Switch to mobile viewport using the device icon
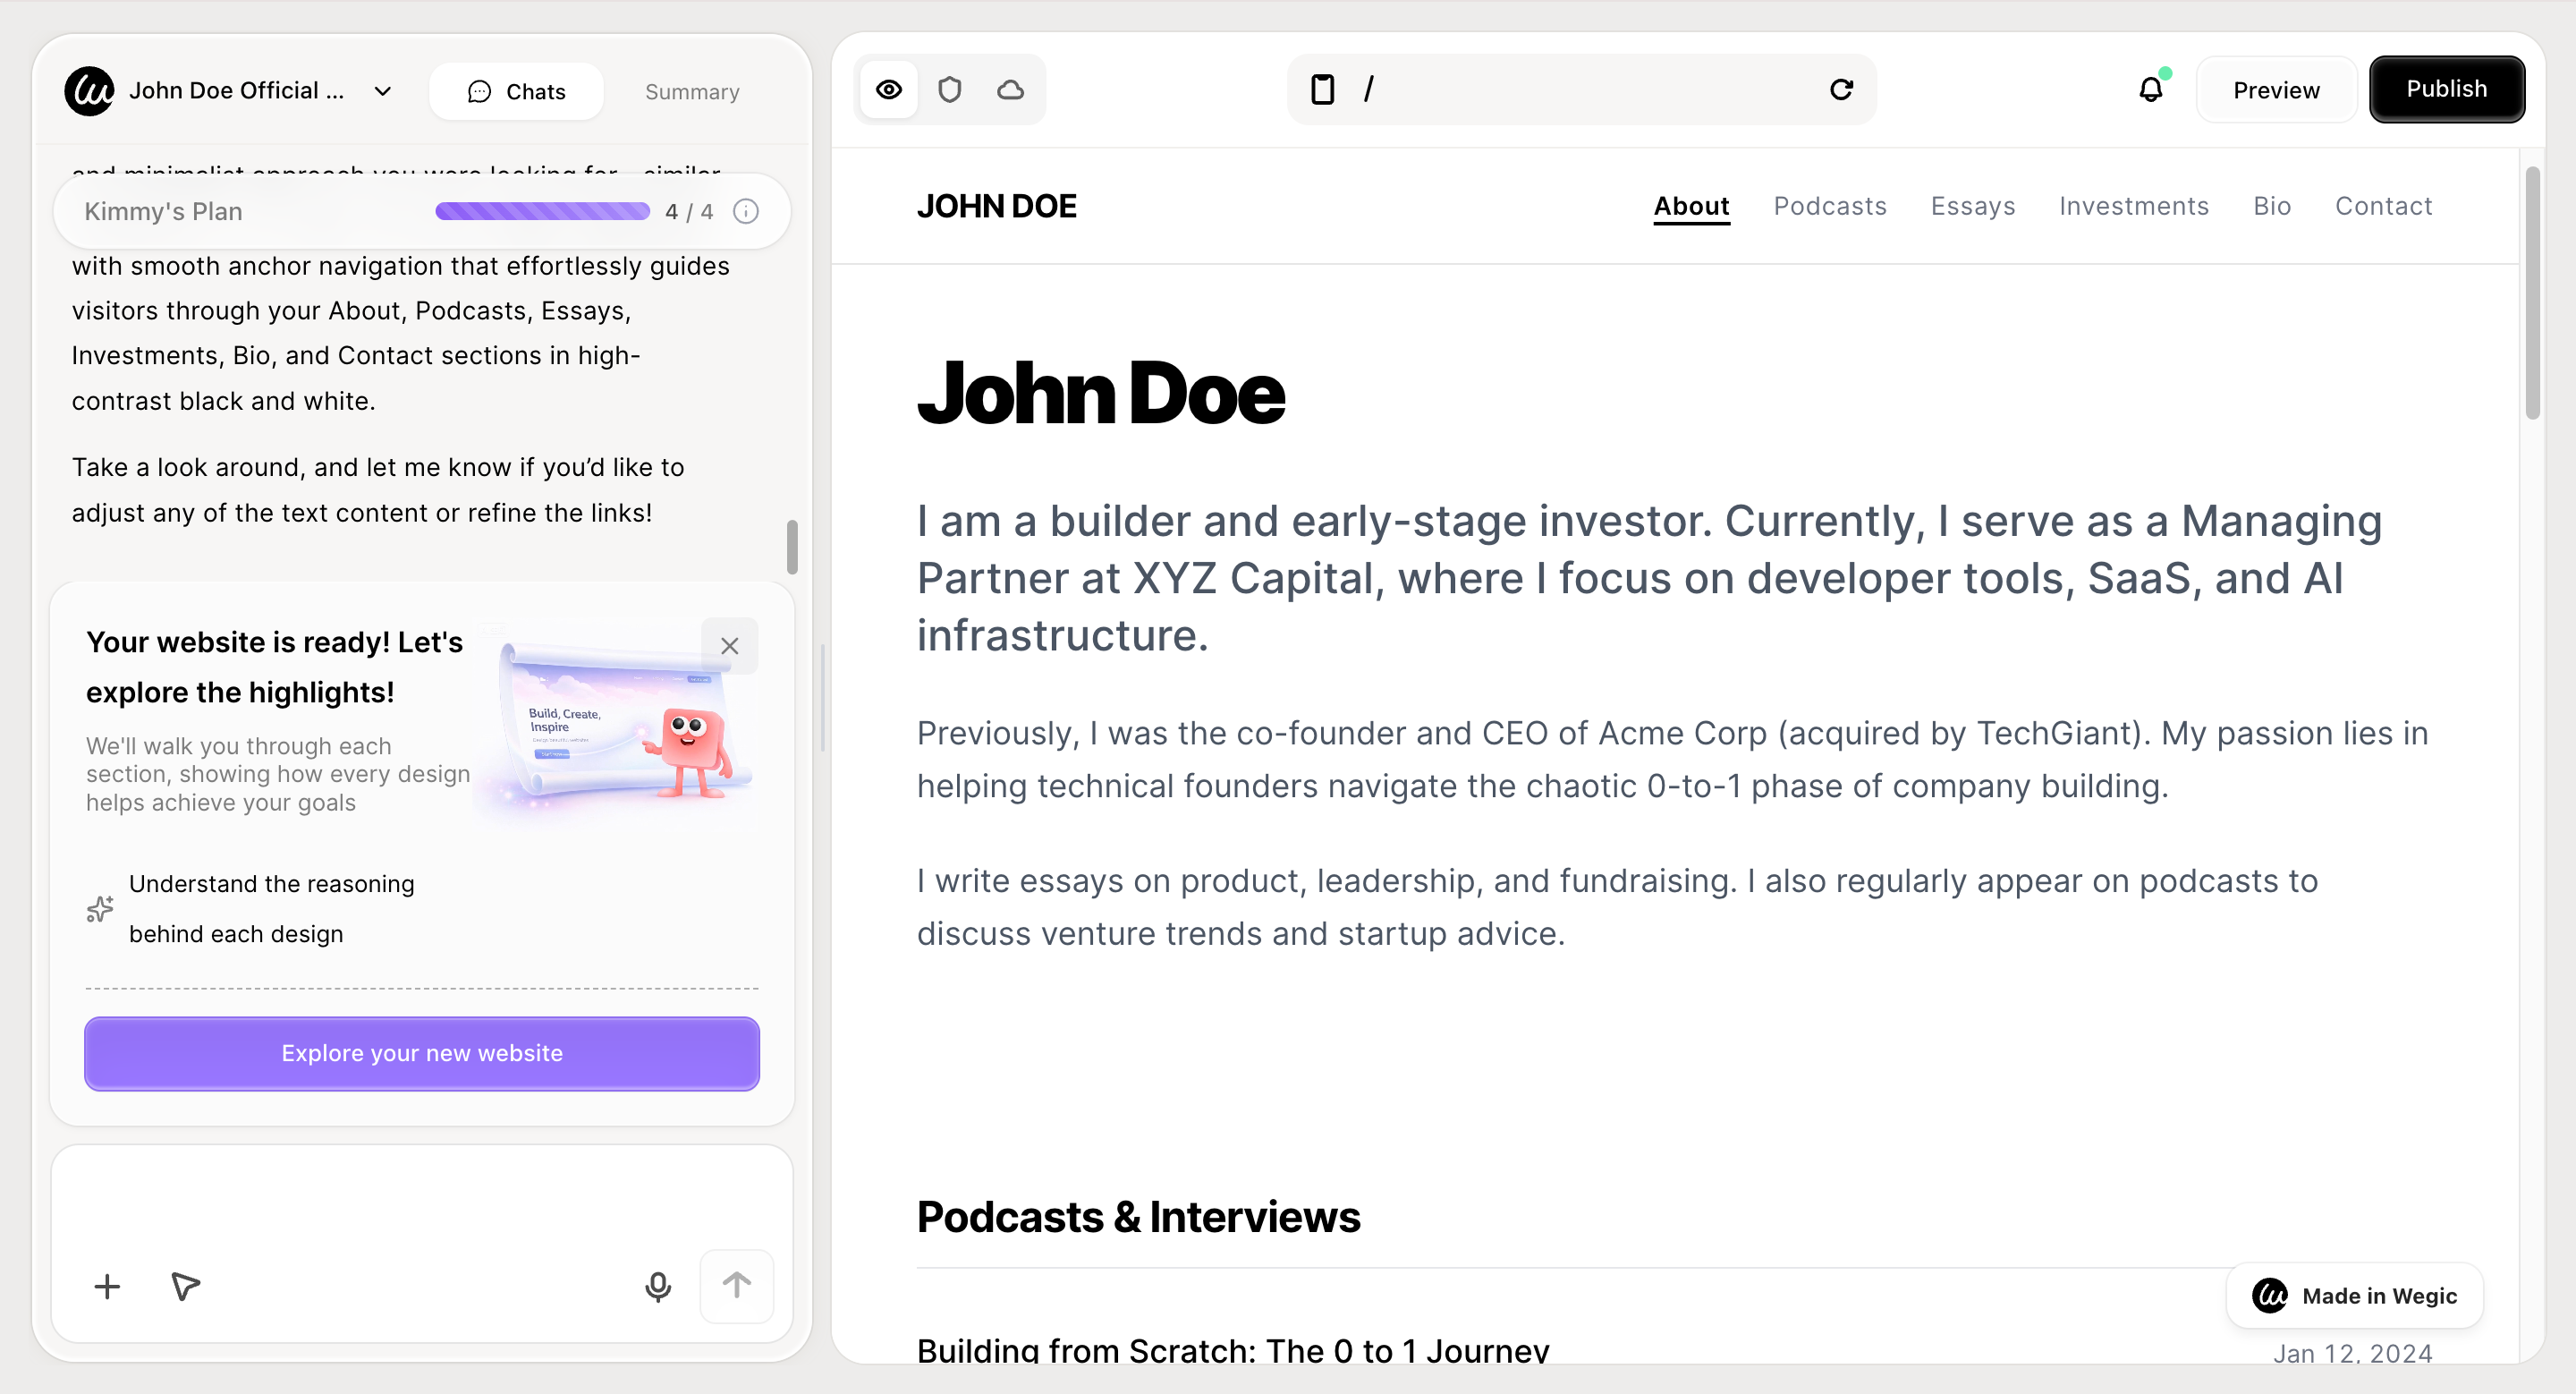The width and height of the screenshot is (2576, 1394). point(1323,89)
